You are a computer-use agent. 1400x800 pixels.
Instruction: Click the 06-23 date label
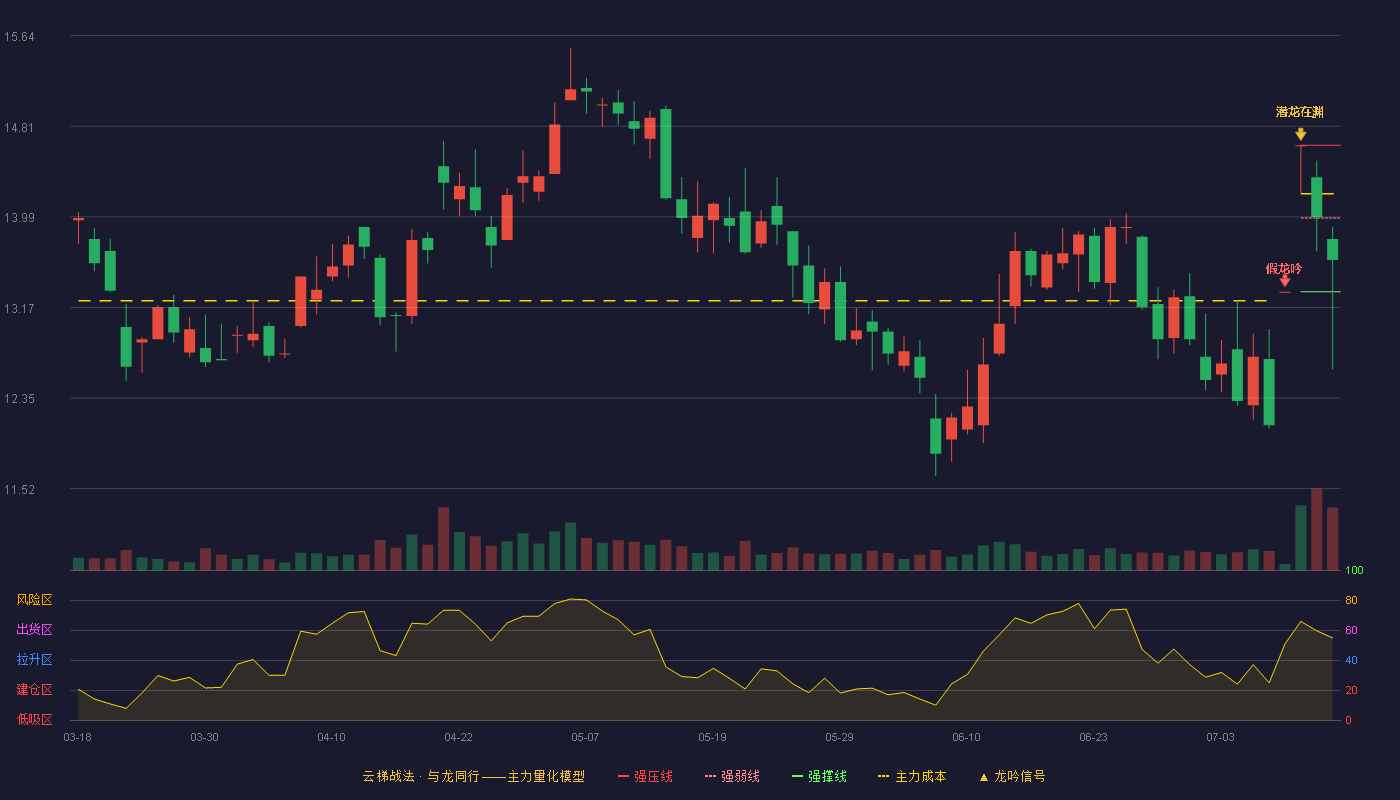click(1093, 737)
